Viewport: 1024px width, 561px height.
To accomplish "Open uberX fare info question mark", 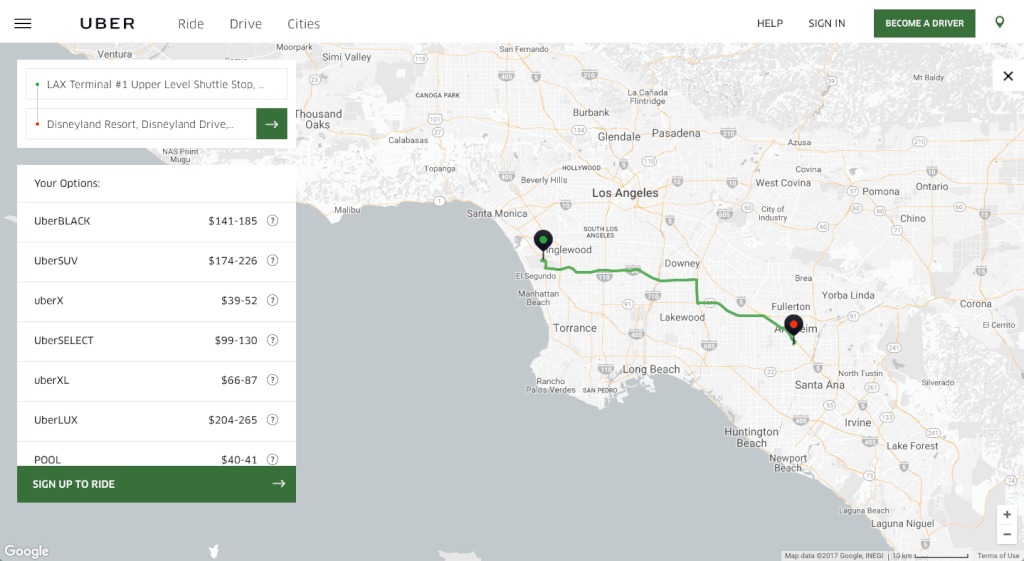I will click(x=273, y=300).
